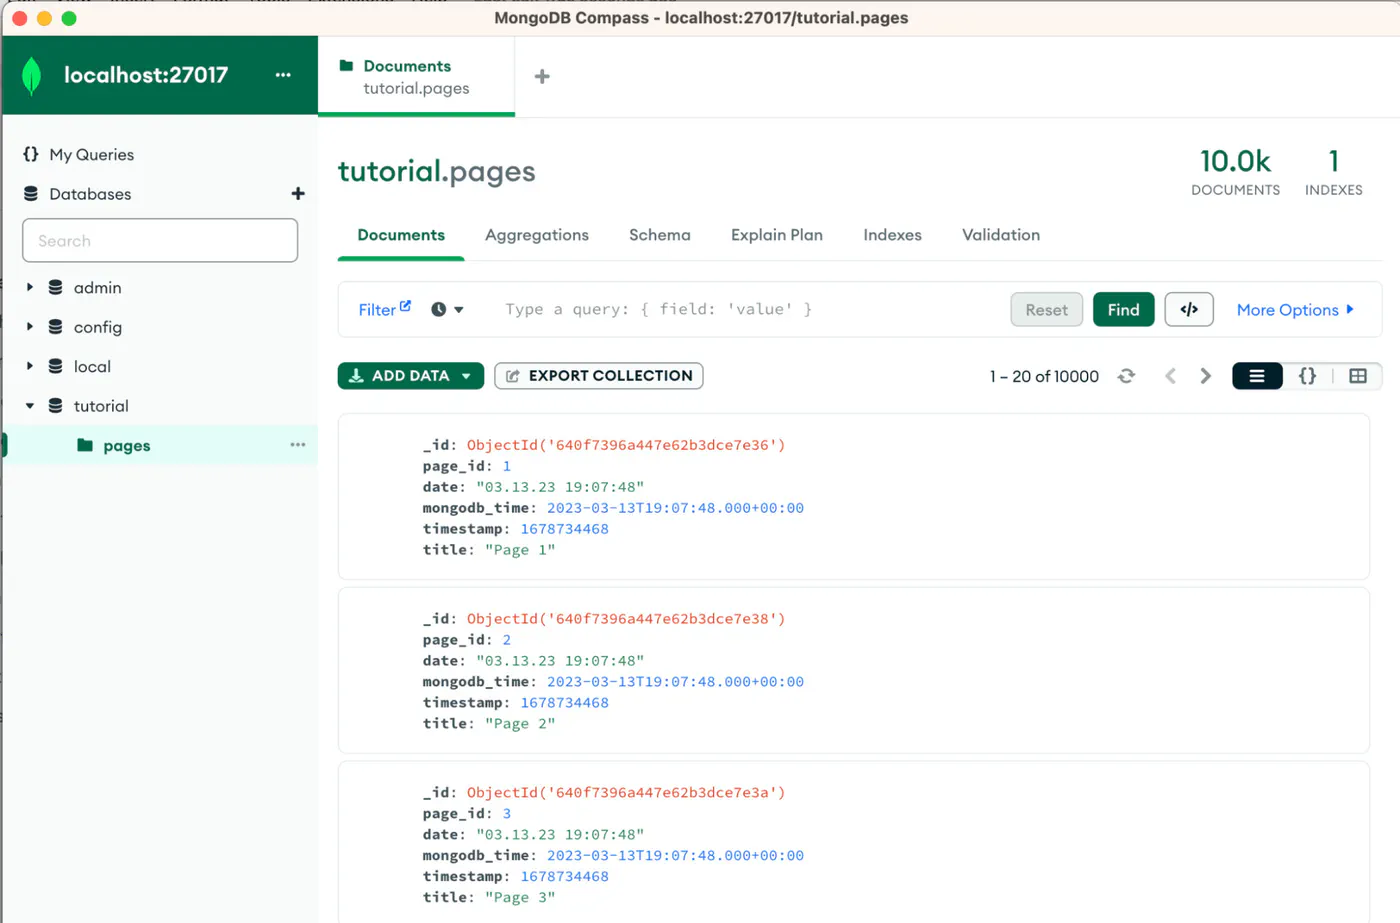Click the tutorial database icon
1400x923 pixels.
tap(56, 406)
